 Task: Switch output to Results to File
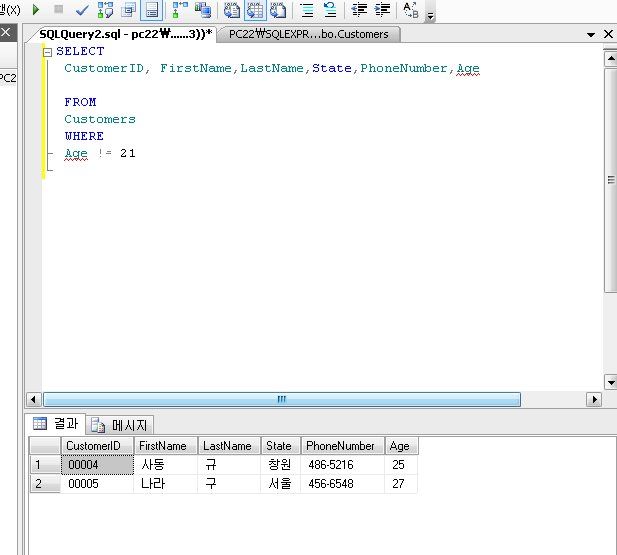pyautogui.click(x=278, y=10)
